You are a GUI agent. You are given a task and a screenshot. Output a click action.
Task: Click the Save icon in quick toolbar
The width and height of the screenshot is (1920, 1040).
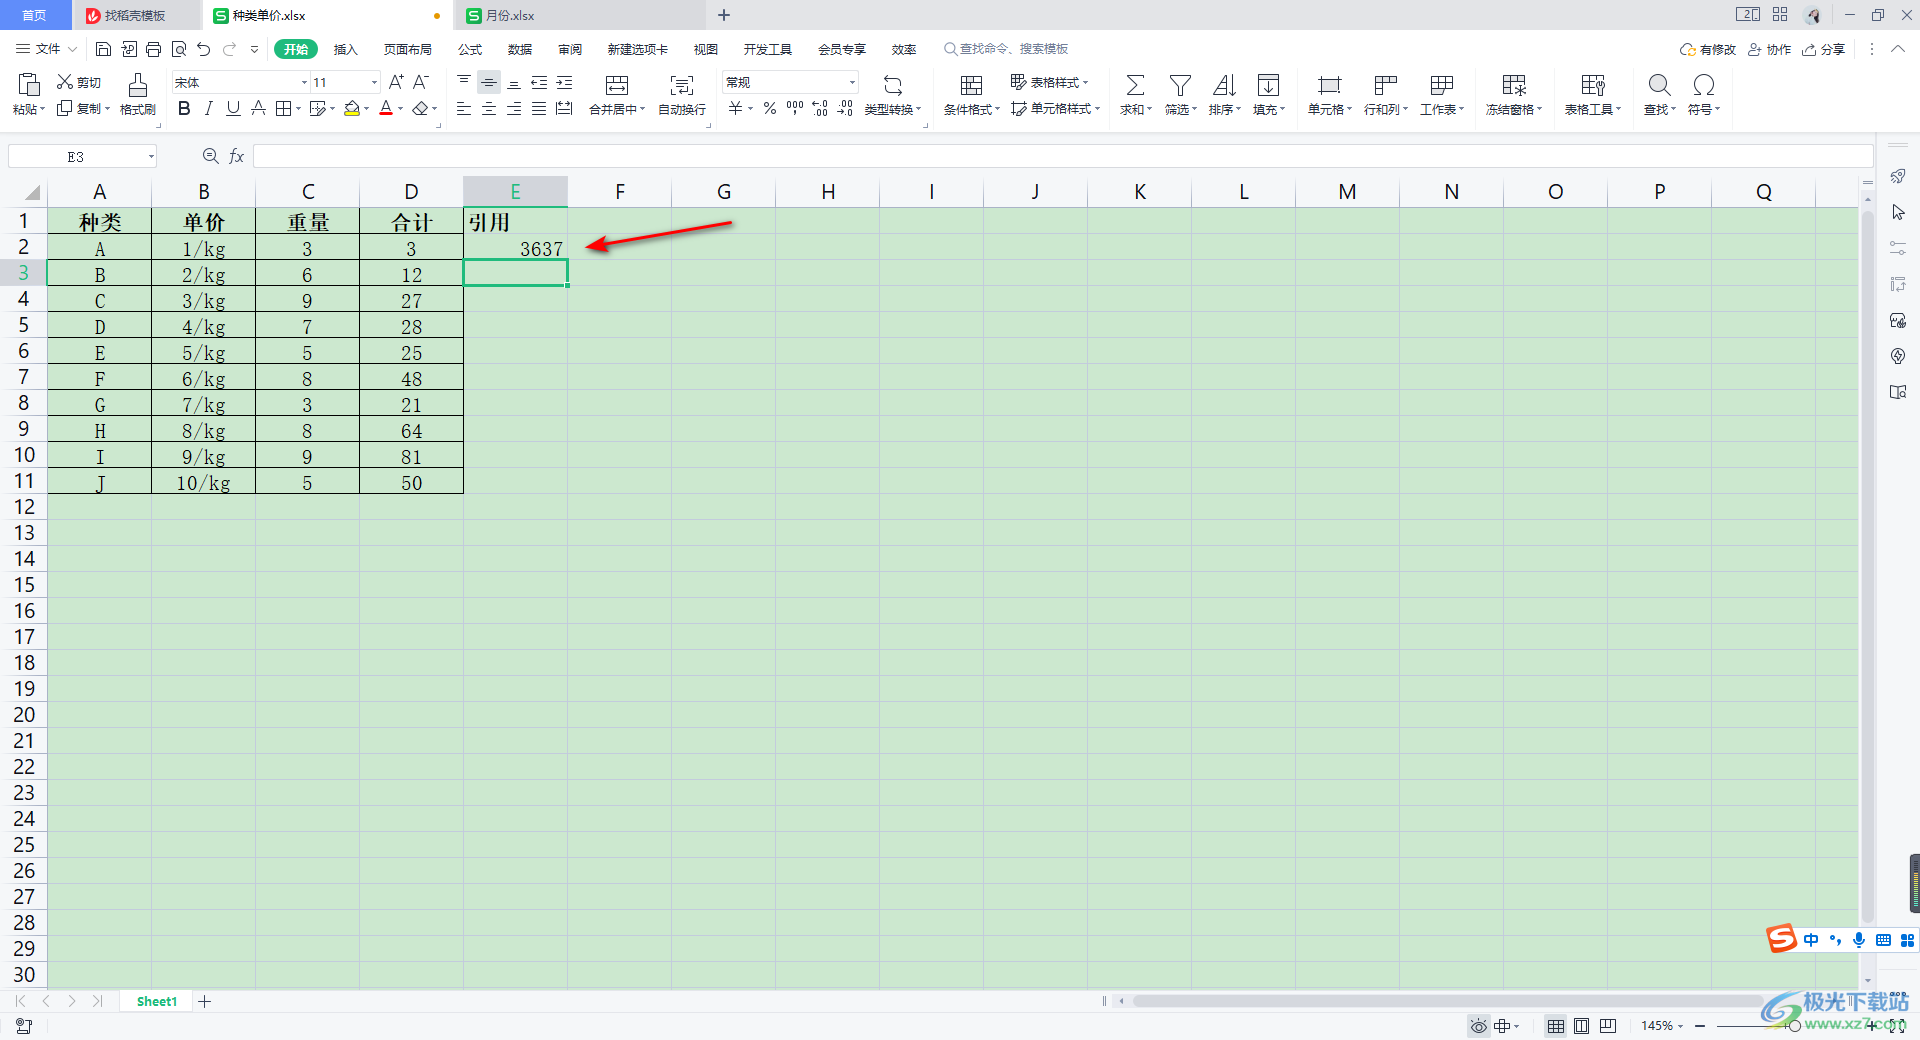point(103,49)
